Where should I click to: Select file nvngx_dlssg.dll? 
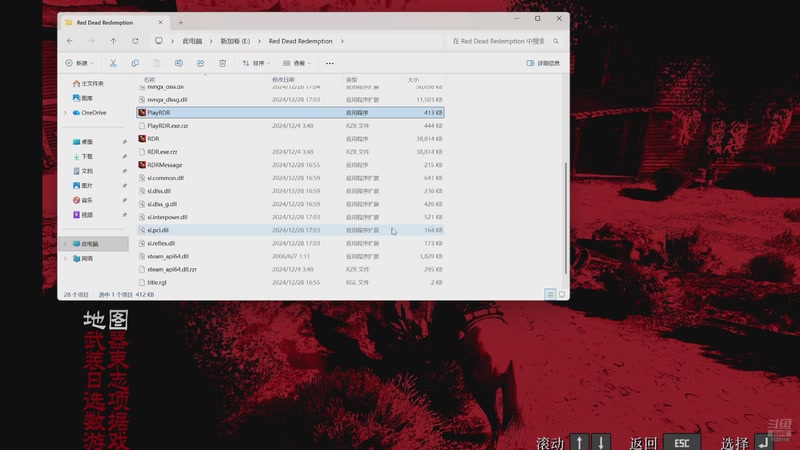click(290, 99)
